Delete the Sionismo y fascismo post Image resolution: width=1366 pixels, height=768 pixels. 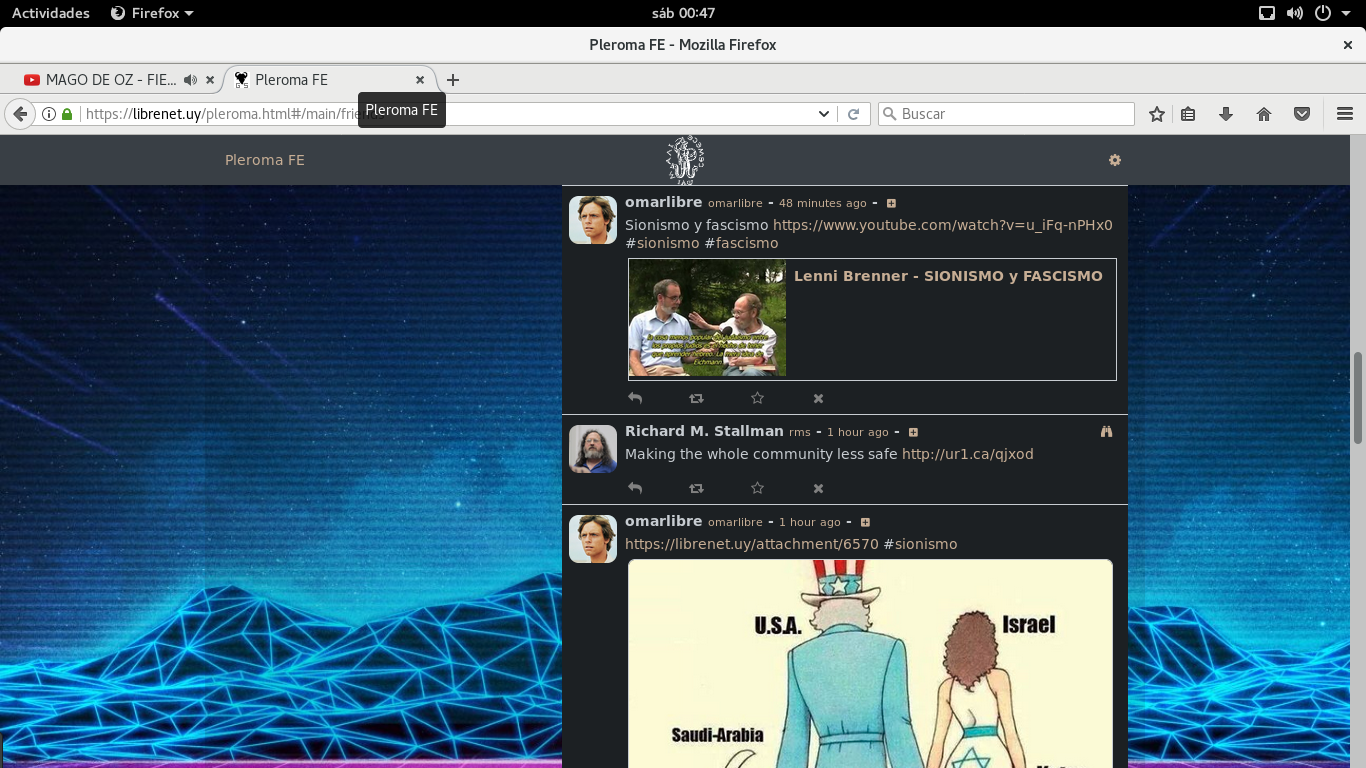point(818,398)
